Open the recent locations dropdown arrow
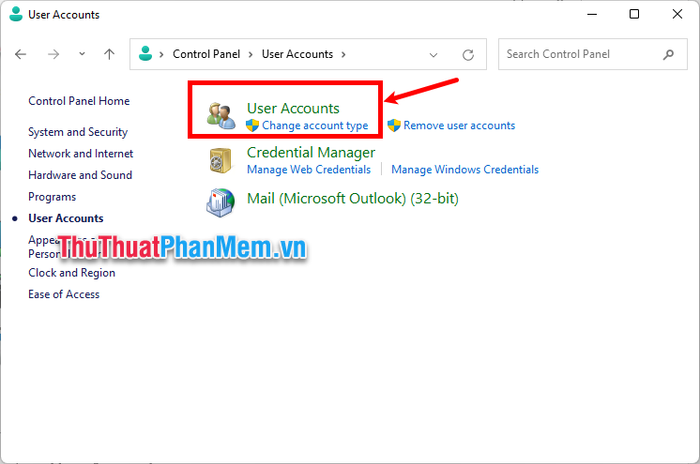 pyautogui.click(x=82, y=54)
